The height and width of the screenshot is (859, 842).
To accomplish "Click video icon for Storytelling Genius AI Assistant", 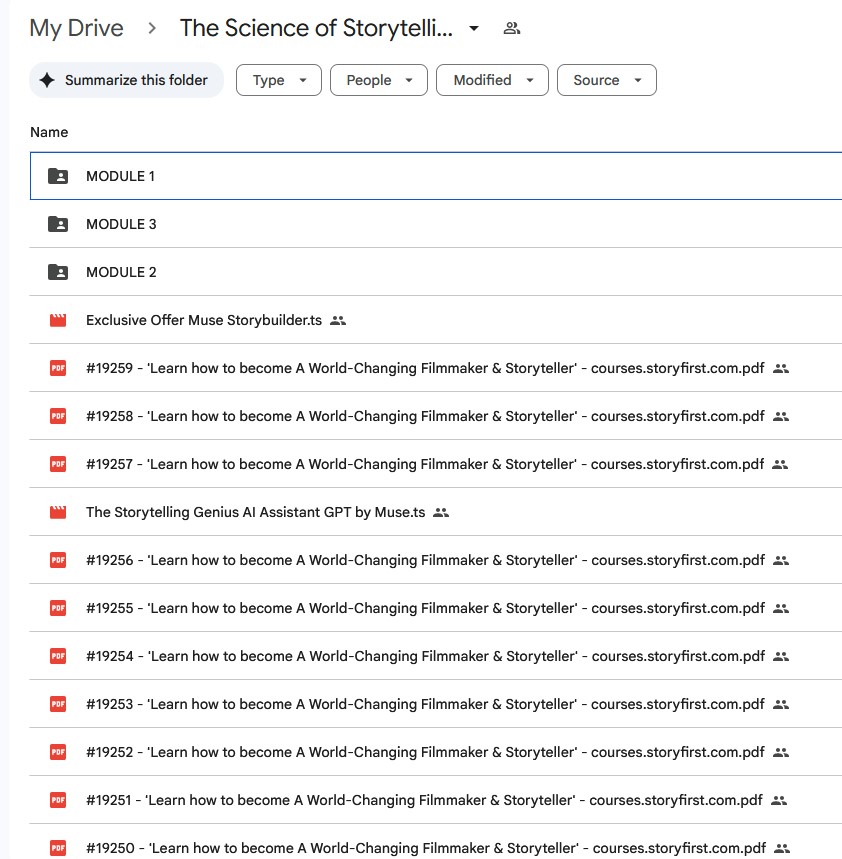I will [x=58, y=512].
